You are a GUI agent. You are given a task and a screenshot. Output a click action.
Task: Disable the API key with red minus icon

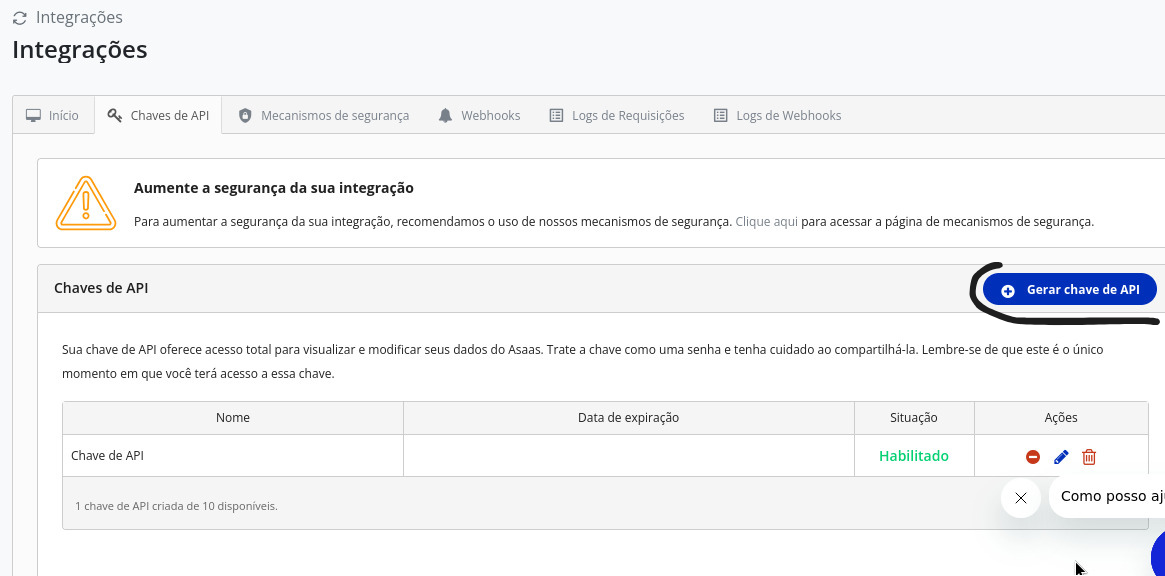[x=1033, y=457]
